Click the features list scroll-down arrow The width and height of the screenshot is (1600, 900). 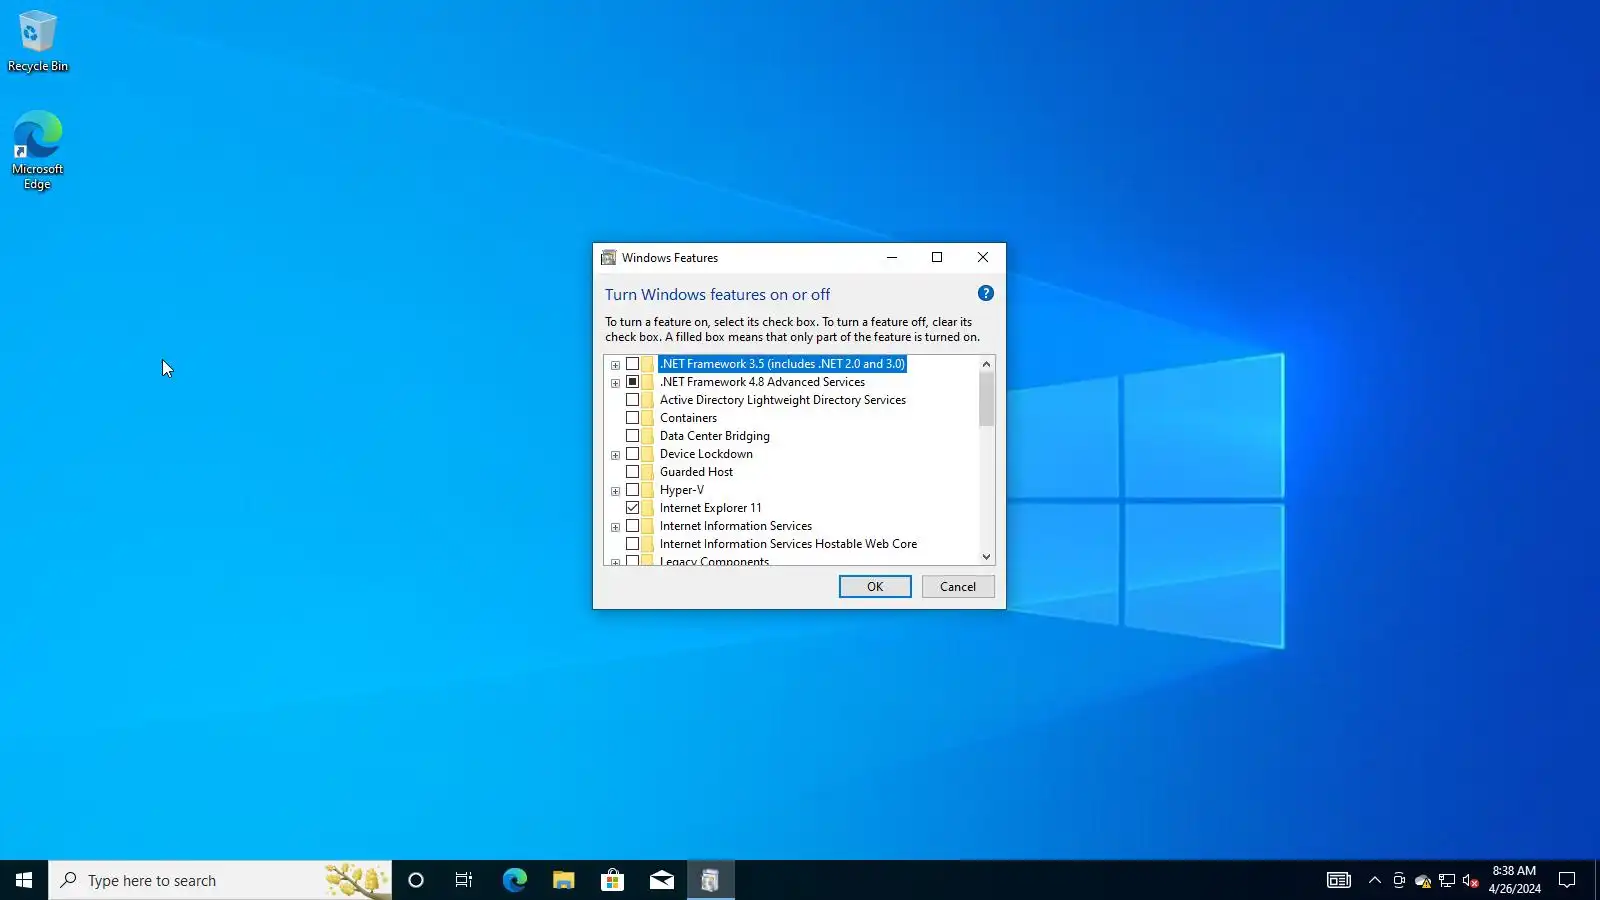click(986, 557)
